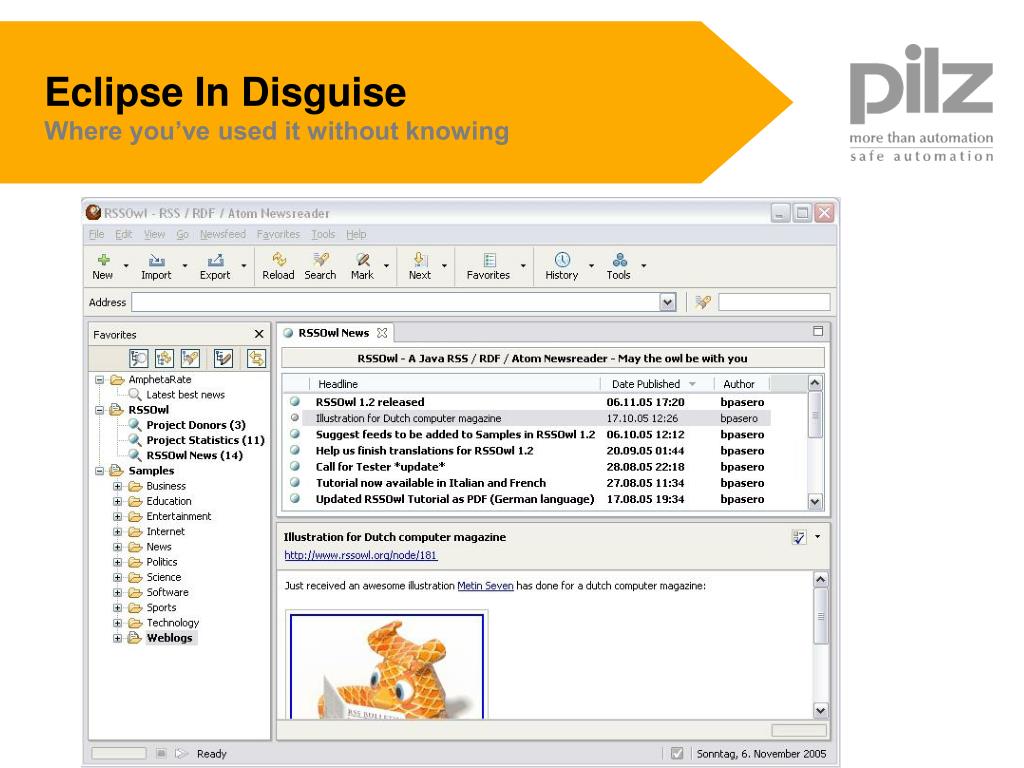Toggle the checkbox in the status bar
Image resolution: width=1024 pixels, height=768 pixels.
pyautogui.click(x=677, y=753)
